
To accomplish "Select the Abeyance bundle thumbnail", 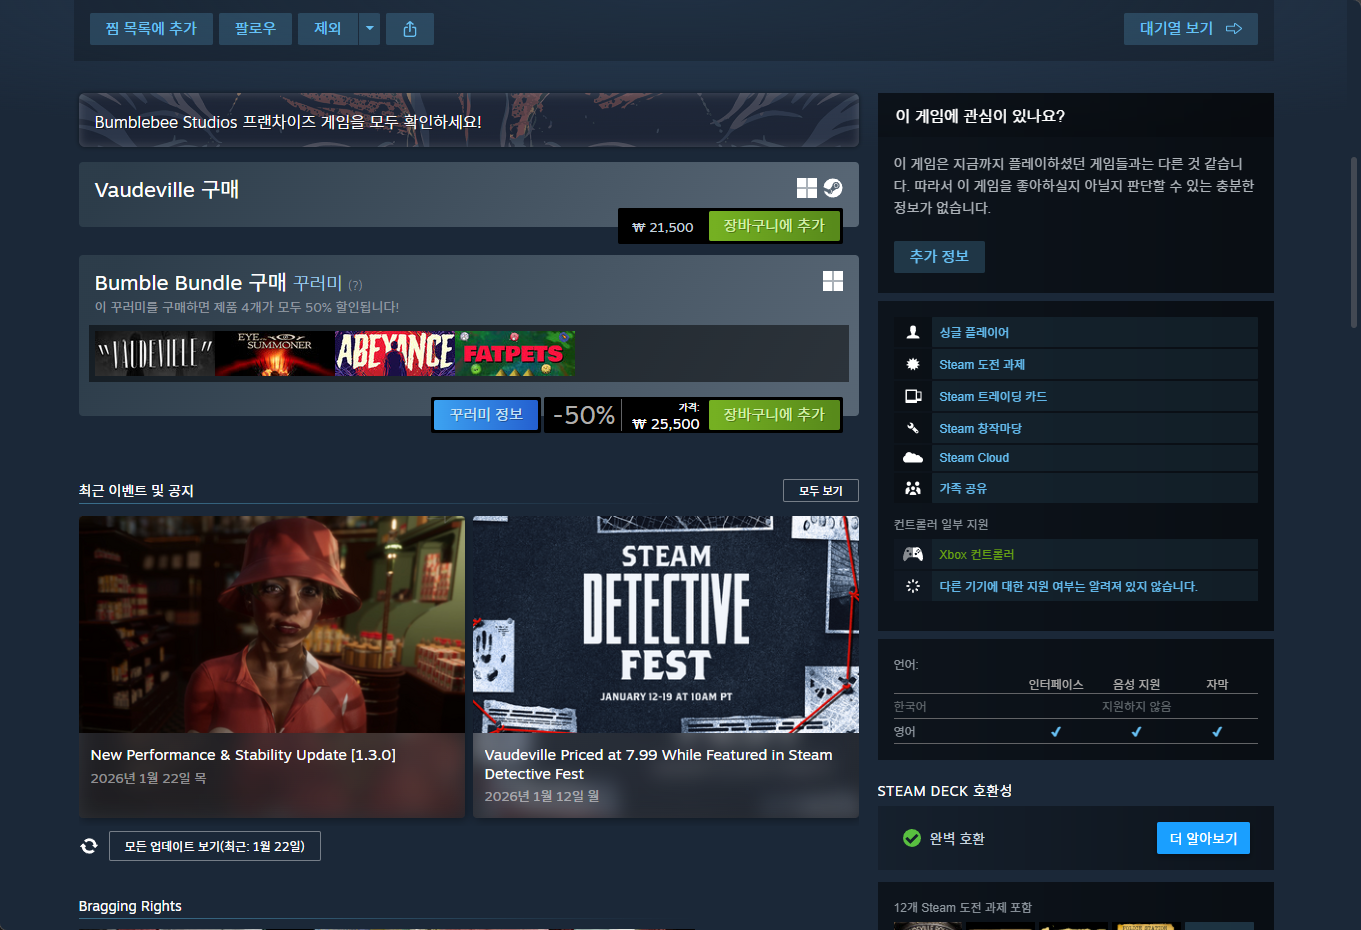I will 394,353.
